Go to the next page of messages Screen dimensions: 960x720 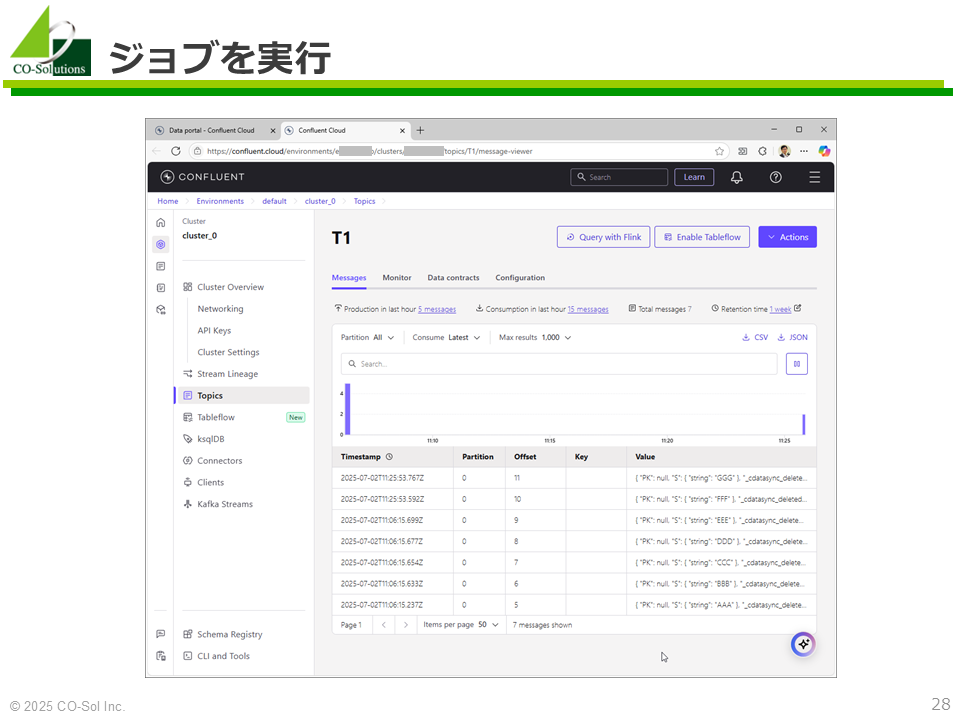(405, 625)
